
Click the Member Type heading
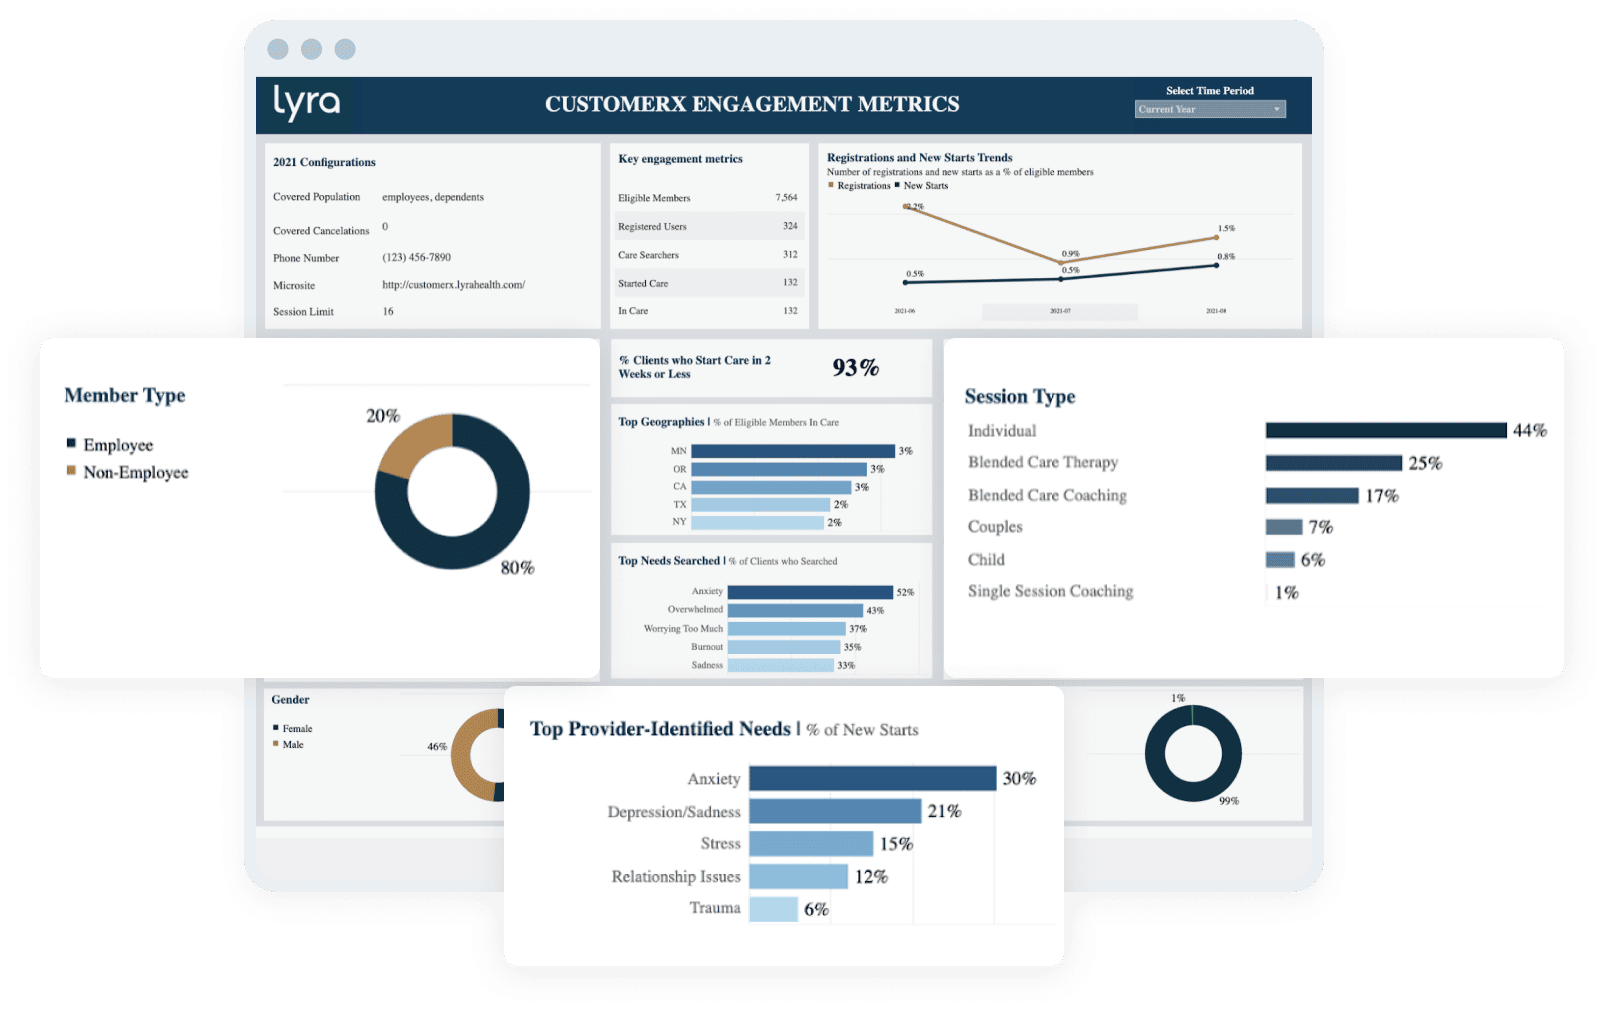125,395
